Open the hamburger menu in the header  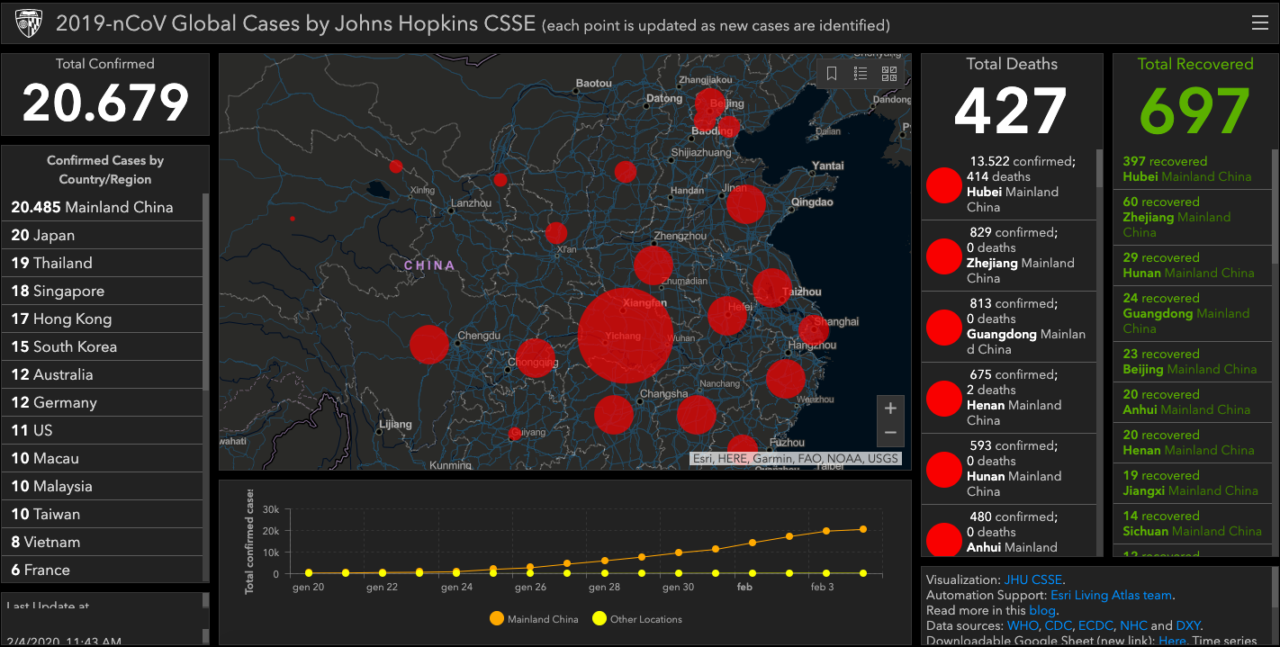(1259, 23)
